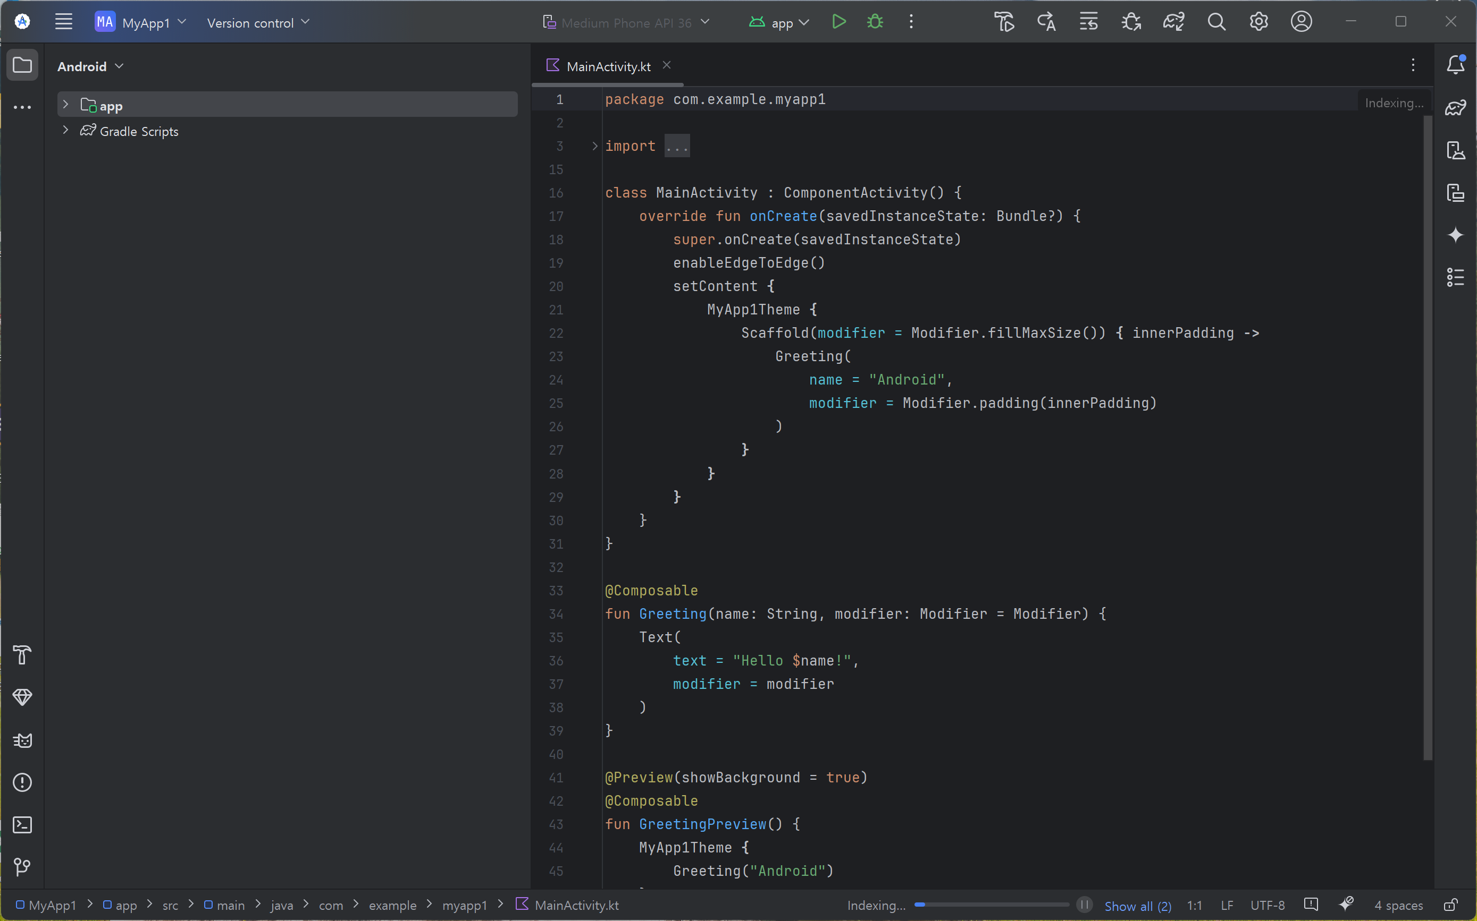
Task: Click line number 16 in gutter
Action: click(x=556, y=193)
